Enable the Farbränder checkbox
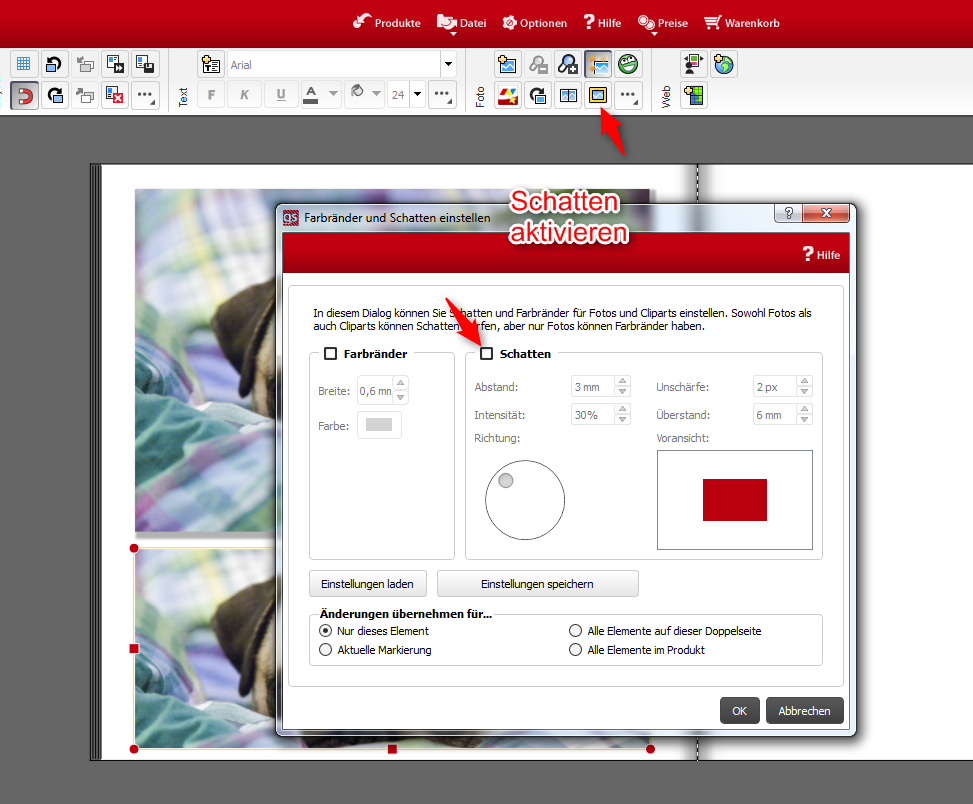 (330, 354)
